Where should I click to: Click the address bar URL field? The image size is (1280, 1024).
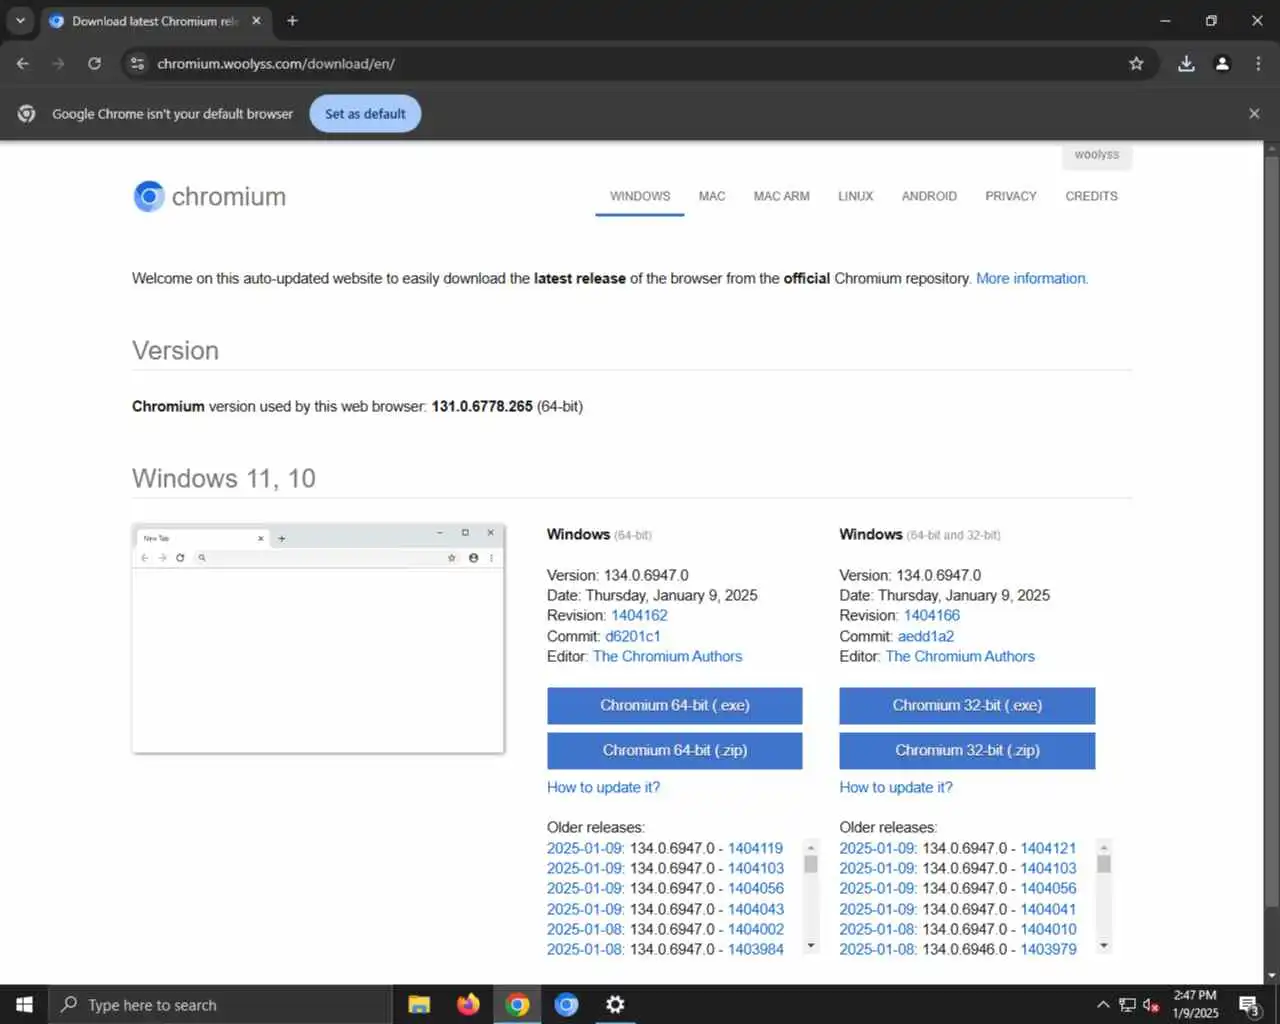click(x=640, y=63)
